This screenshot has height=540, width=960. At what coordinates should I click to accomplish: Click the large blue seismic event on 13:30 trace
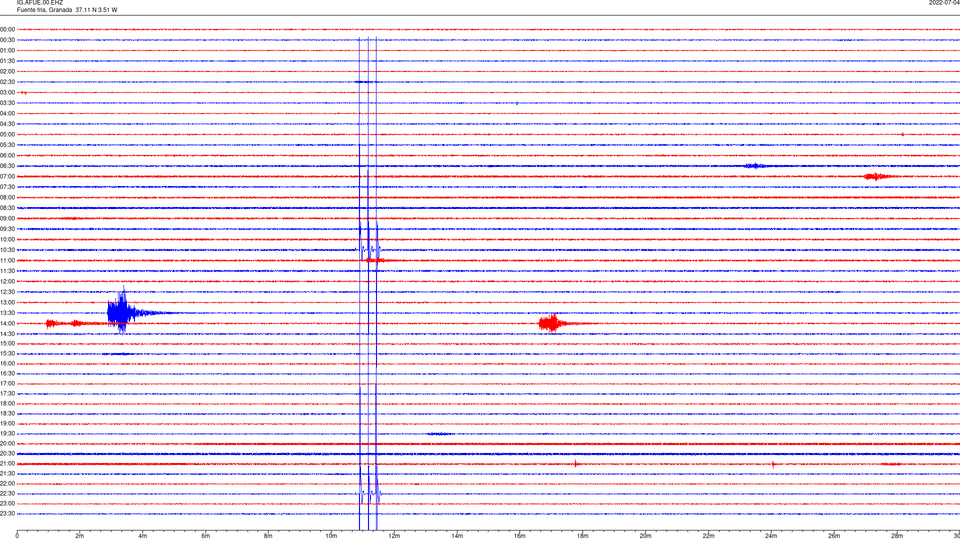(124, 311)
